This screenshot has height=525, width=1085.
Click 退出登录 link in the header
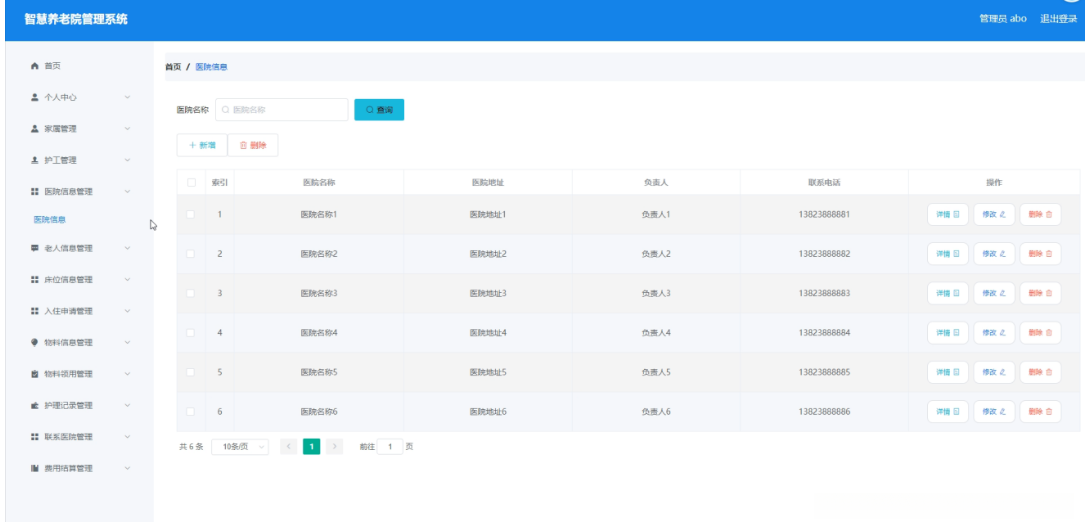(1059, 19)
